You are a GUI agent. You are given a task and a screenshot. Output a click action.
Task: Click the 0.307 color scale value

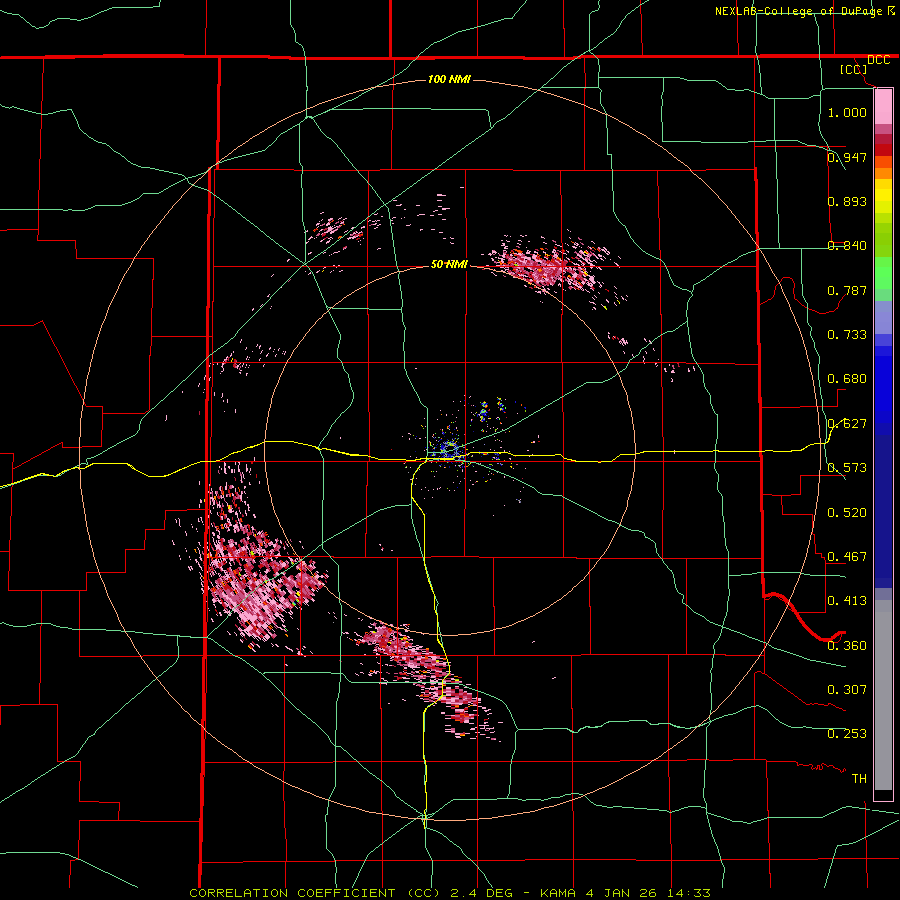[x=847, y=690]
